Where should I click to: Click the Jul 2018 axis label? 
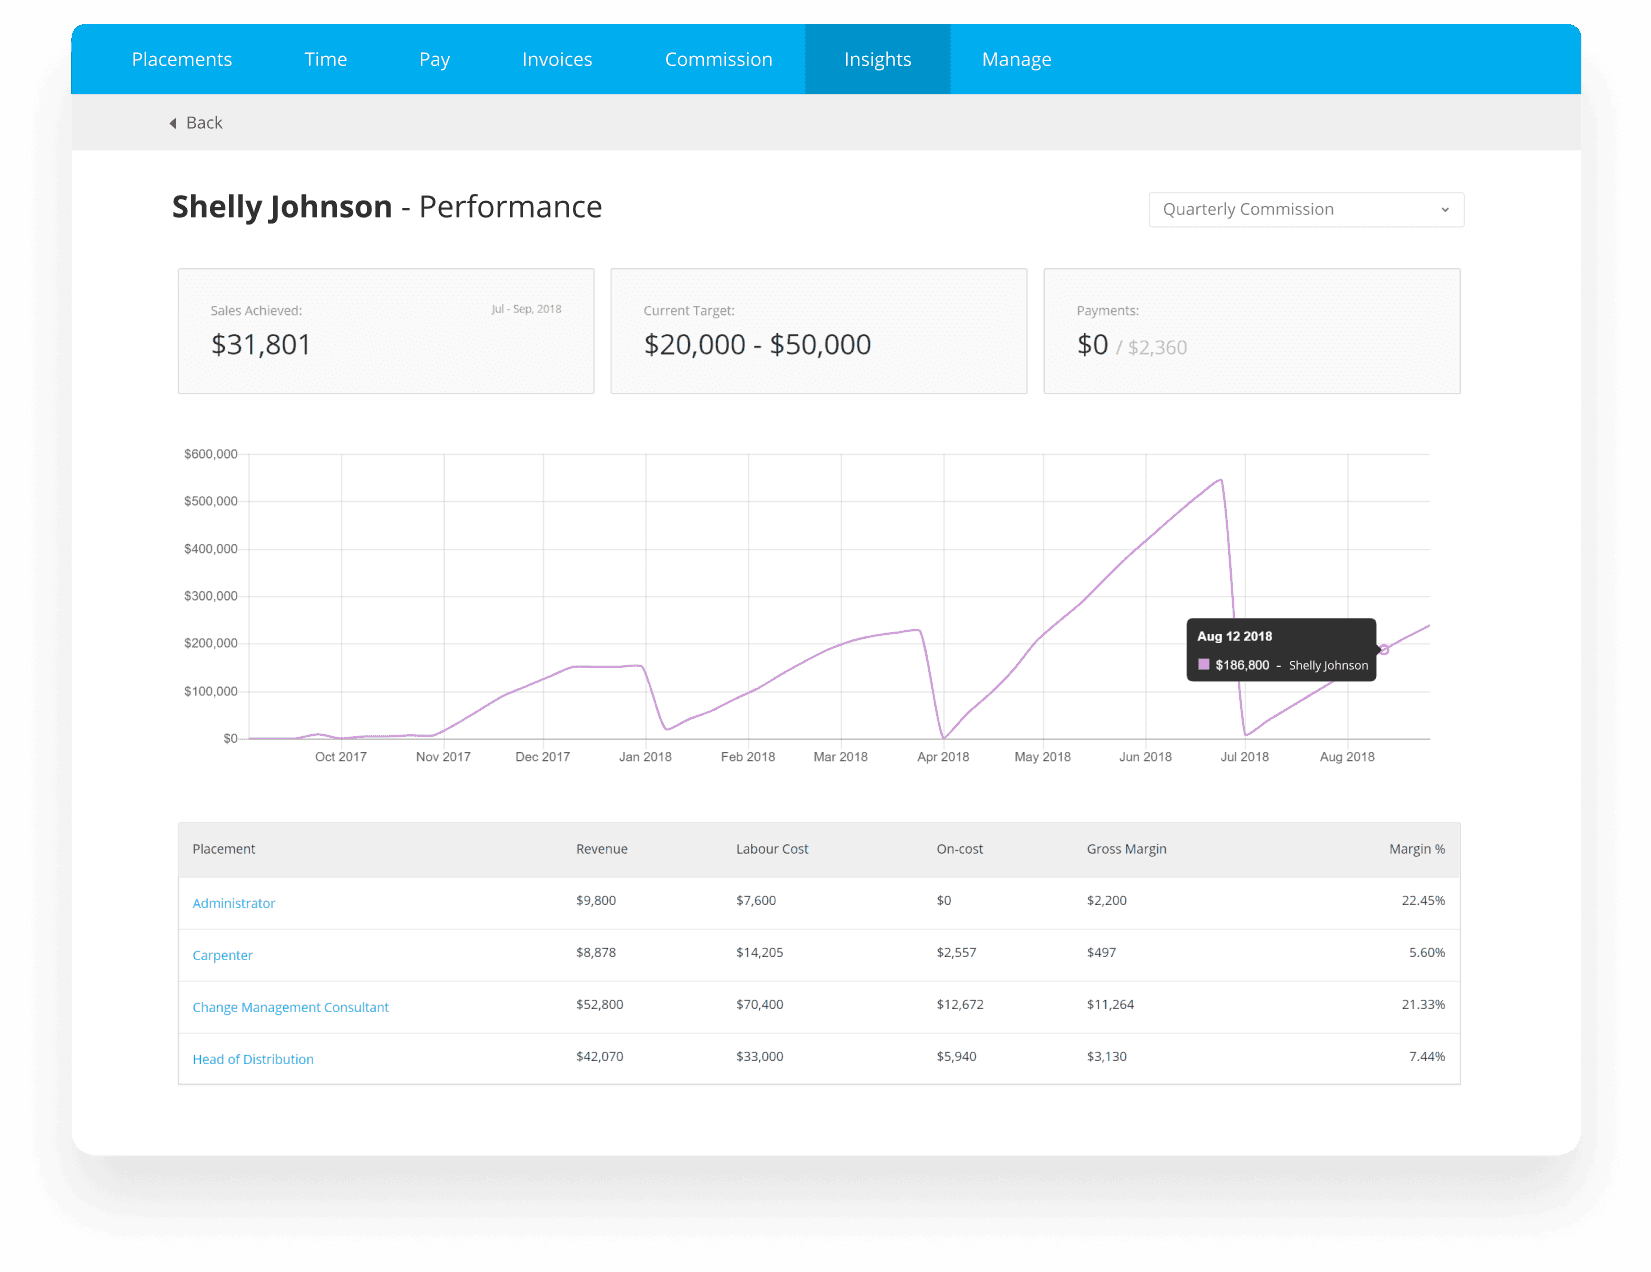pos(1244,757)
